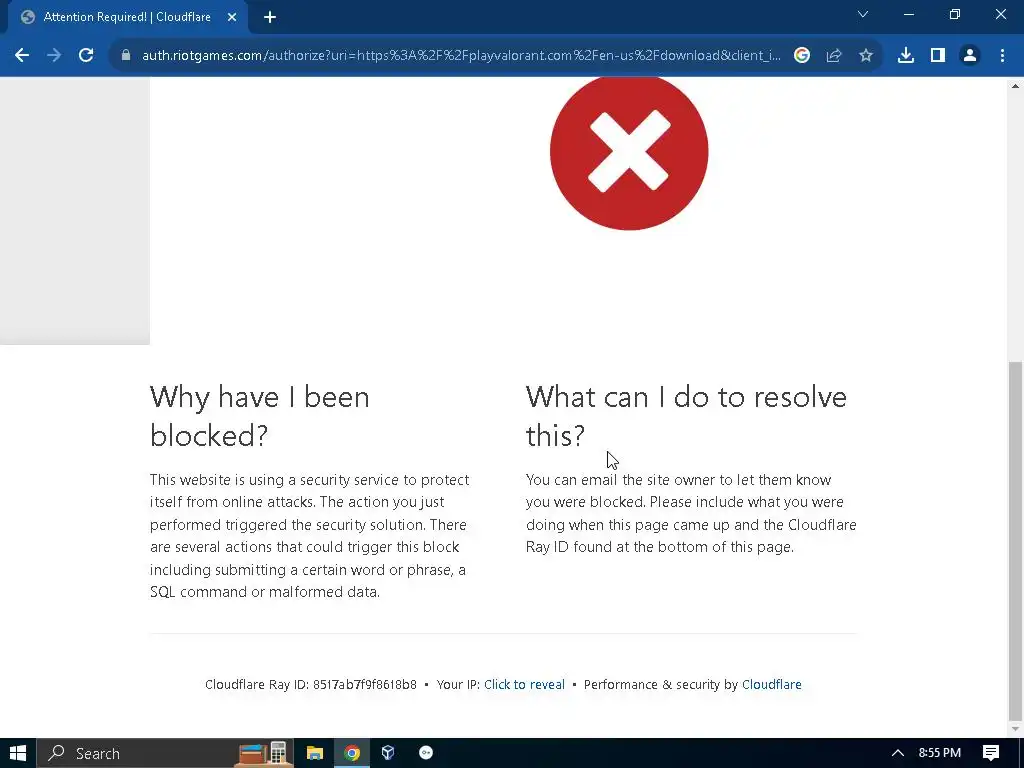Image resolution: width=1024 pixels, height=768 pixels.
Task: Click the scrollbar down arrow
Action: click(1016, 729)
